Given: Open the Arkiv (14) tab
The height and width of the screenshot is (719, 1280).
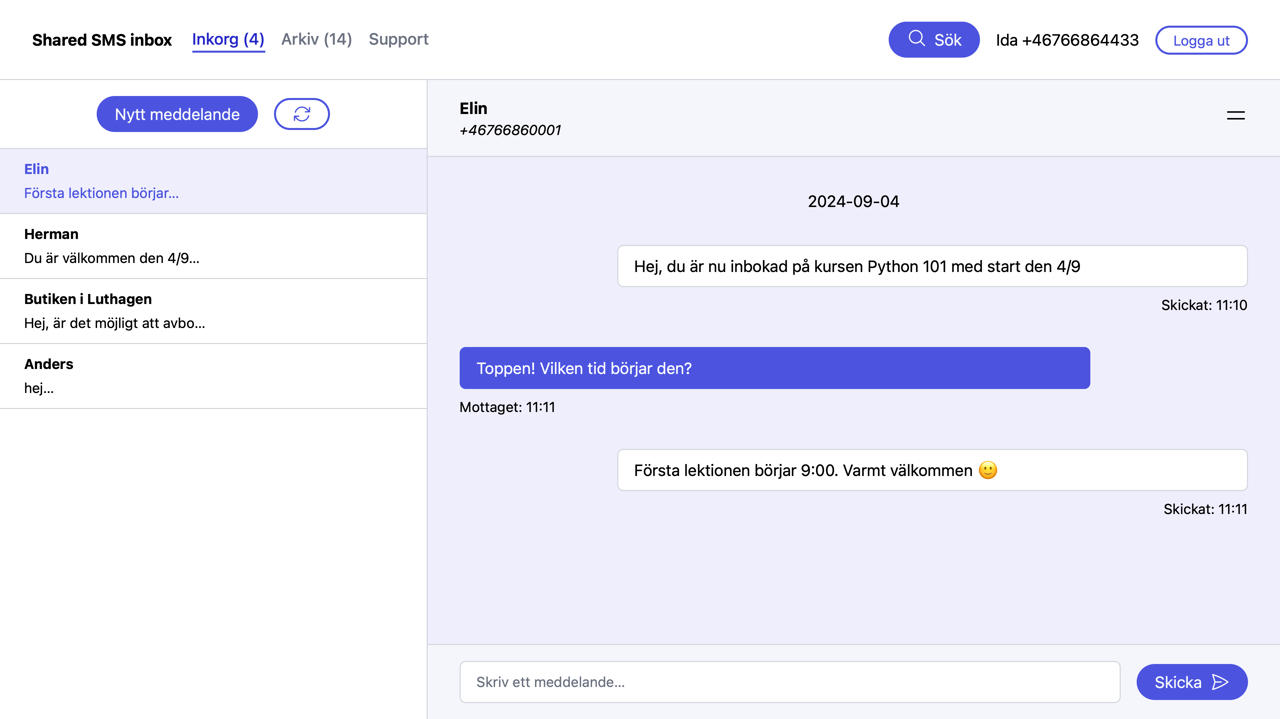Looking at the screenshot, I should tap(316, 39).
